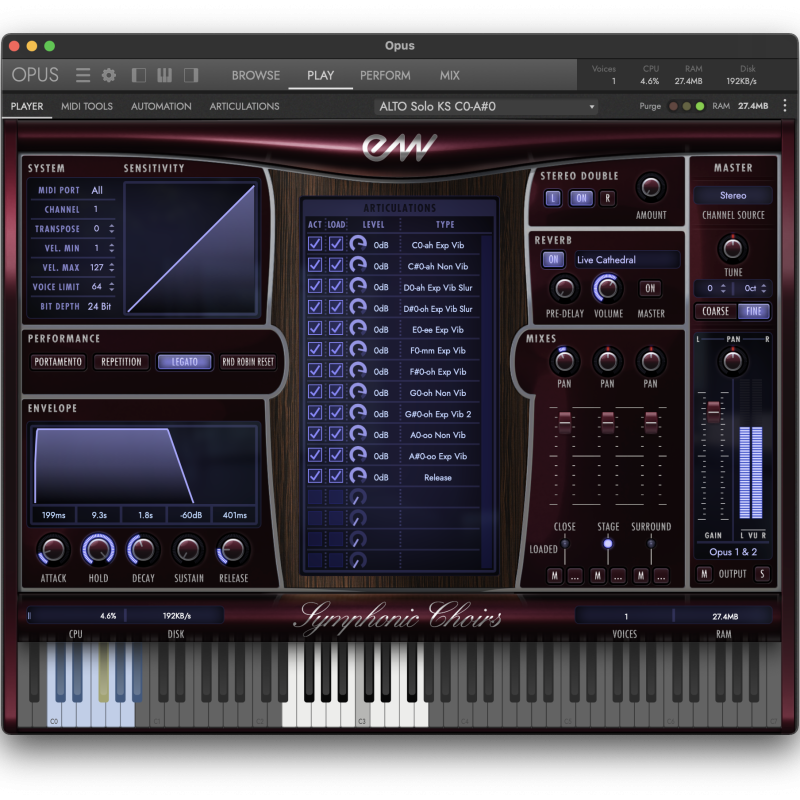The height and width of the screenshot is (800, 800).
Task: Adjust the Reverb Volume knob
Action: (x=607, y=288)
